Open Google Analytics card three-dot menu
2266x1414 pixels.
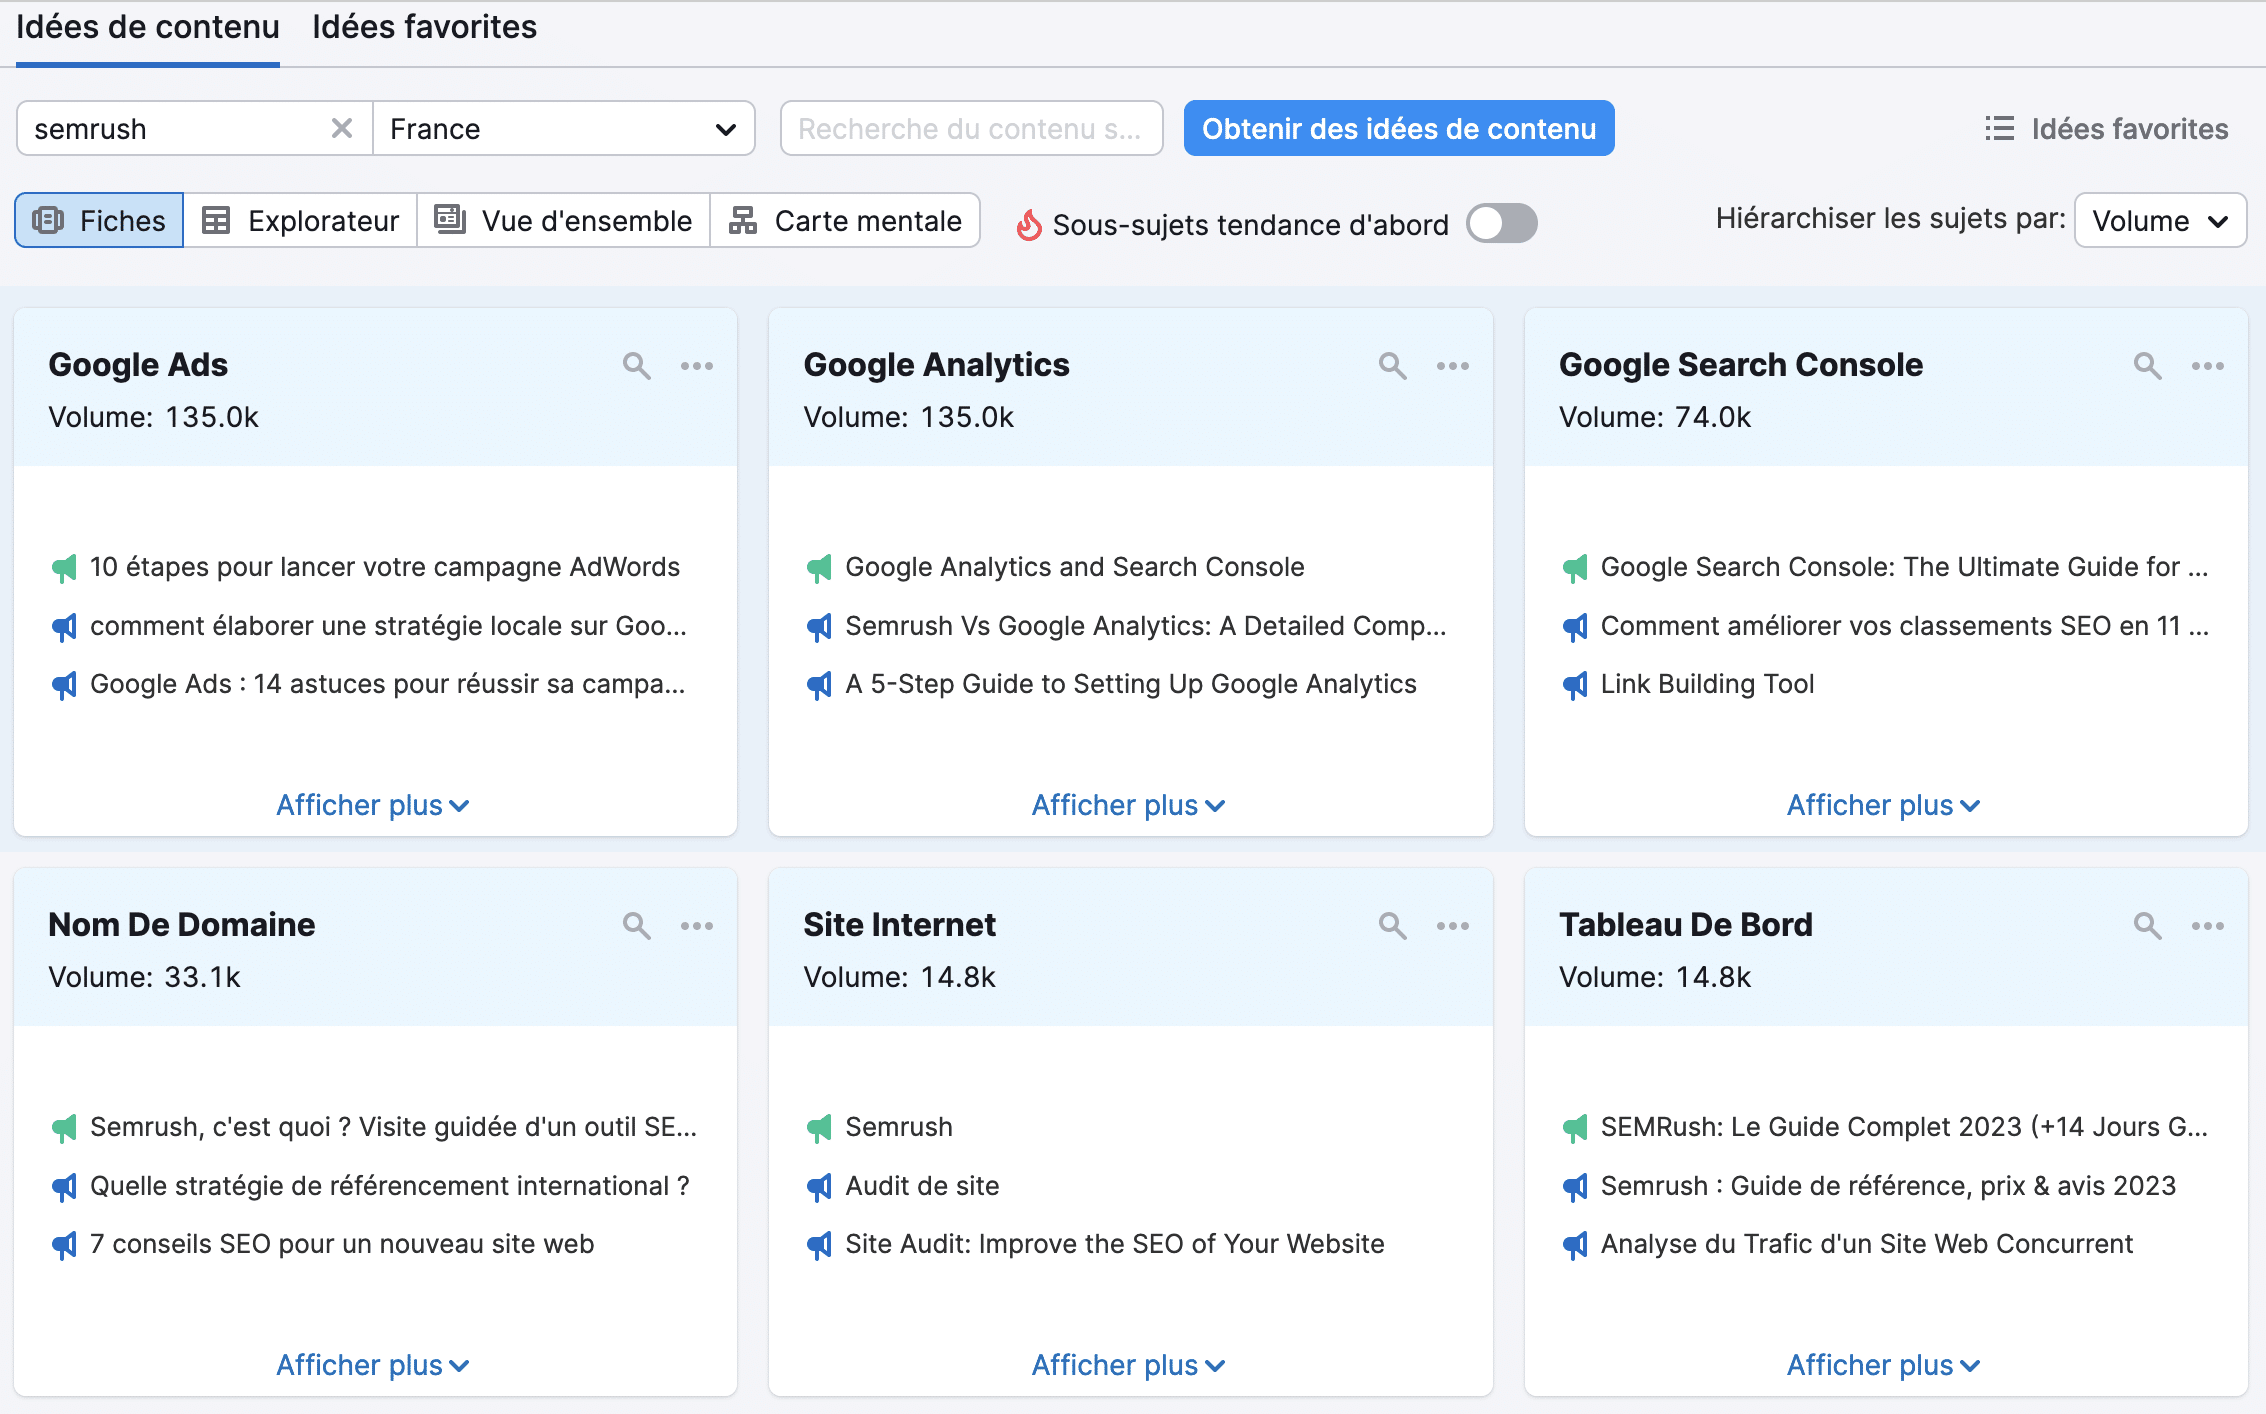pyautogui.click(x=1453, y=366)
